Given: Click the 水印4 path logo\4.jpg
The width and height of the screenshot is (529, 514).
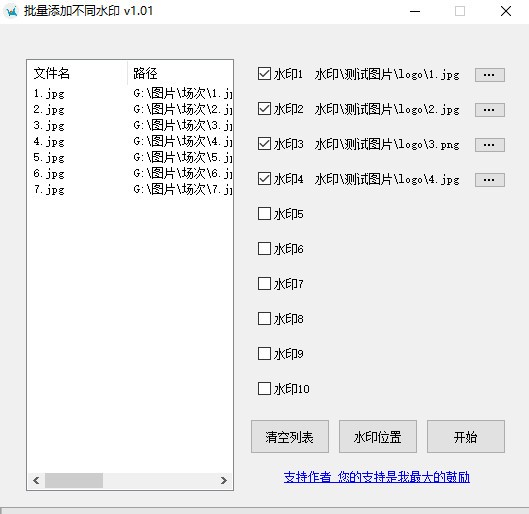Looking at the screenshot, I should [387, 180].
